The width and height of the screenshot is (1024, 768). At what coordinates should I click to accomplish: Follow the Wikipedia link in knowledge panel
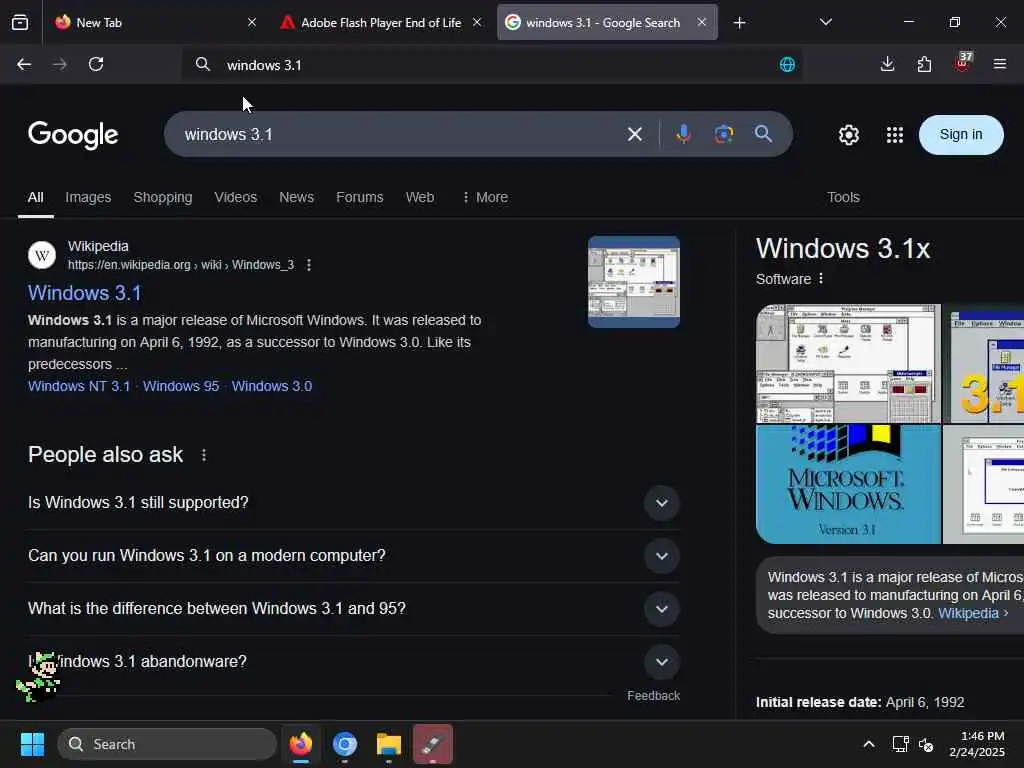tap(968, 613)
